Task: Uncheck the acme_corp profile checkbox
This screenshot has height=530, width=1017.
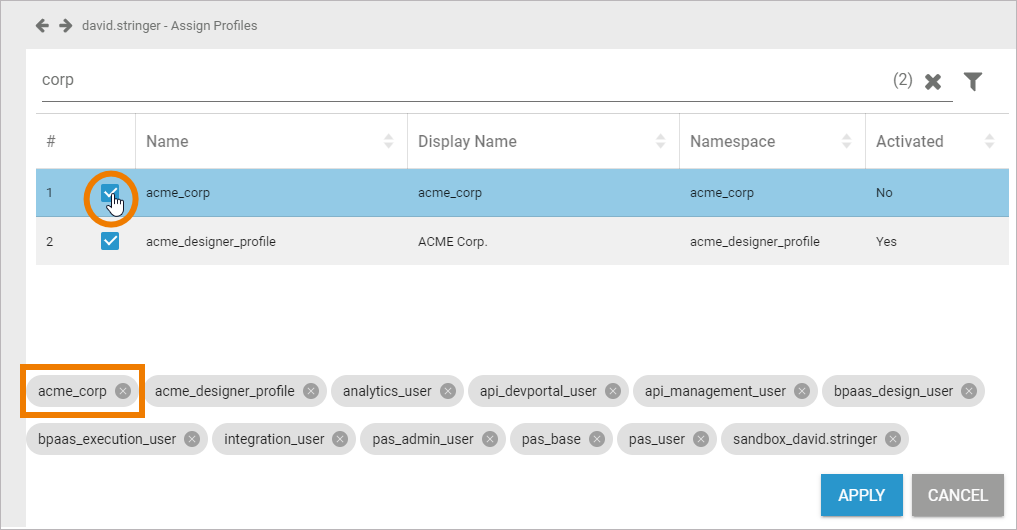Action: (x=110, y=192)
